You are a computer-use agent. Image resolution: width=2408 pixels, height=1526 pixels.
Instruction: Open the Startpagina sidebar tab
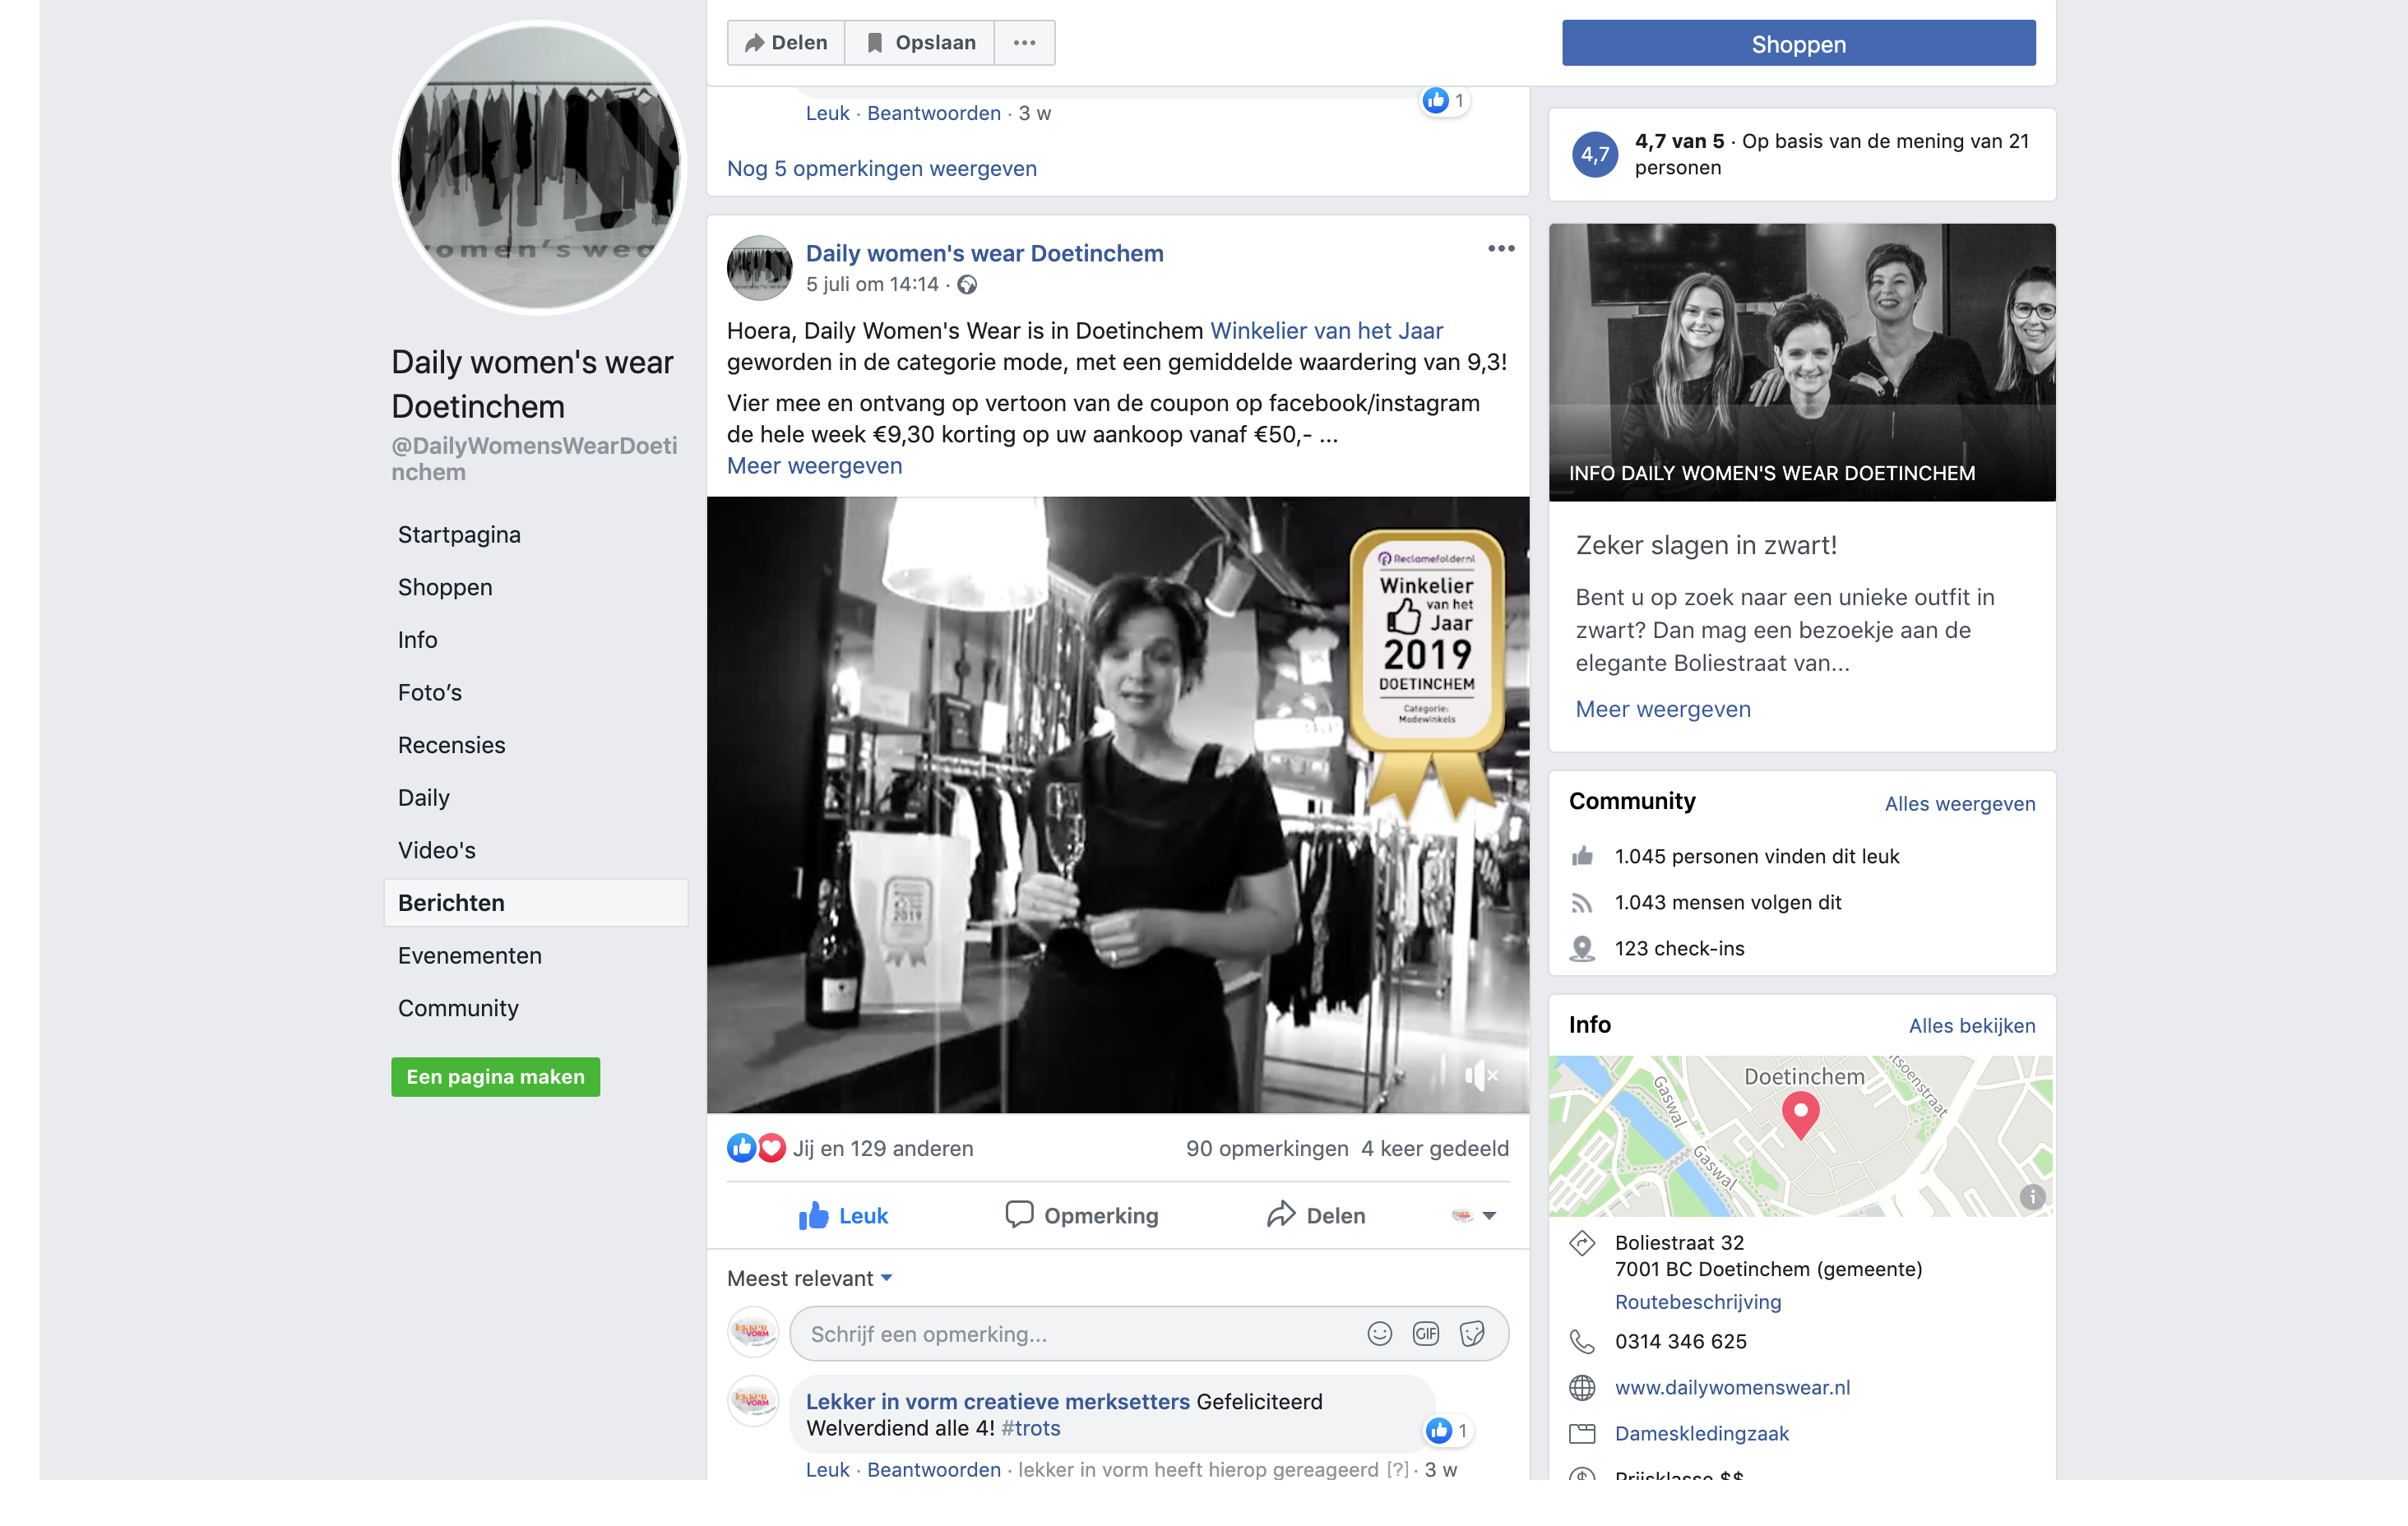(x=459, y=535)
